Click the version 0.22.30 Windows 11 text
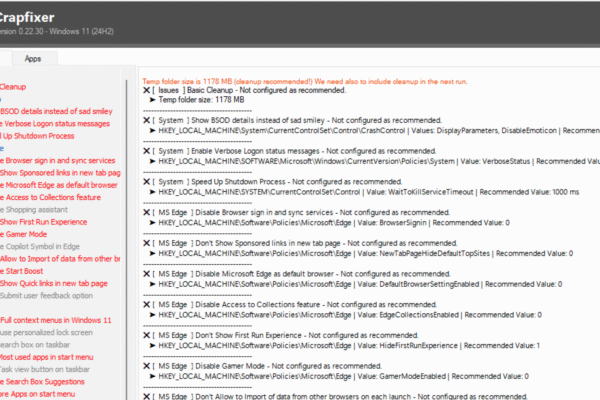The width and height of the screenshot is (600, 400). pos(57,31)
